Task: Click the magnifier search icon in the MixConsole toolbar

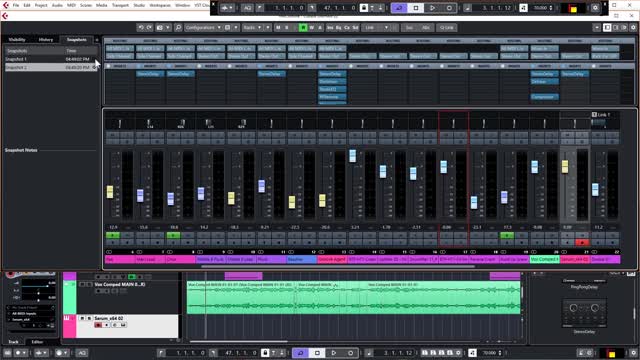Action: 178,28
